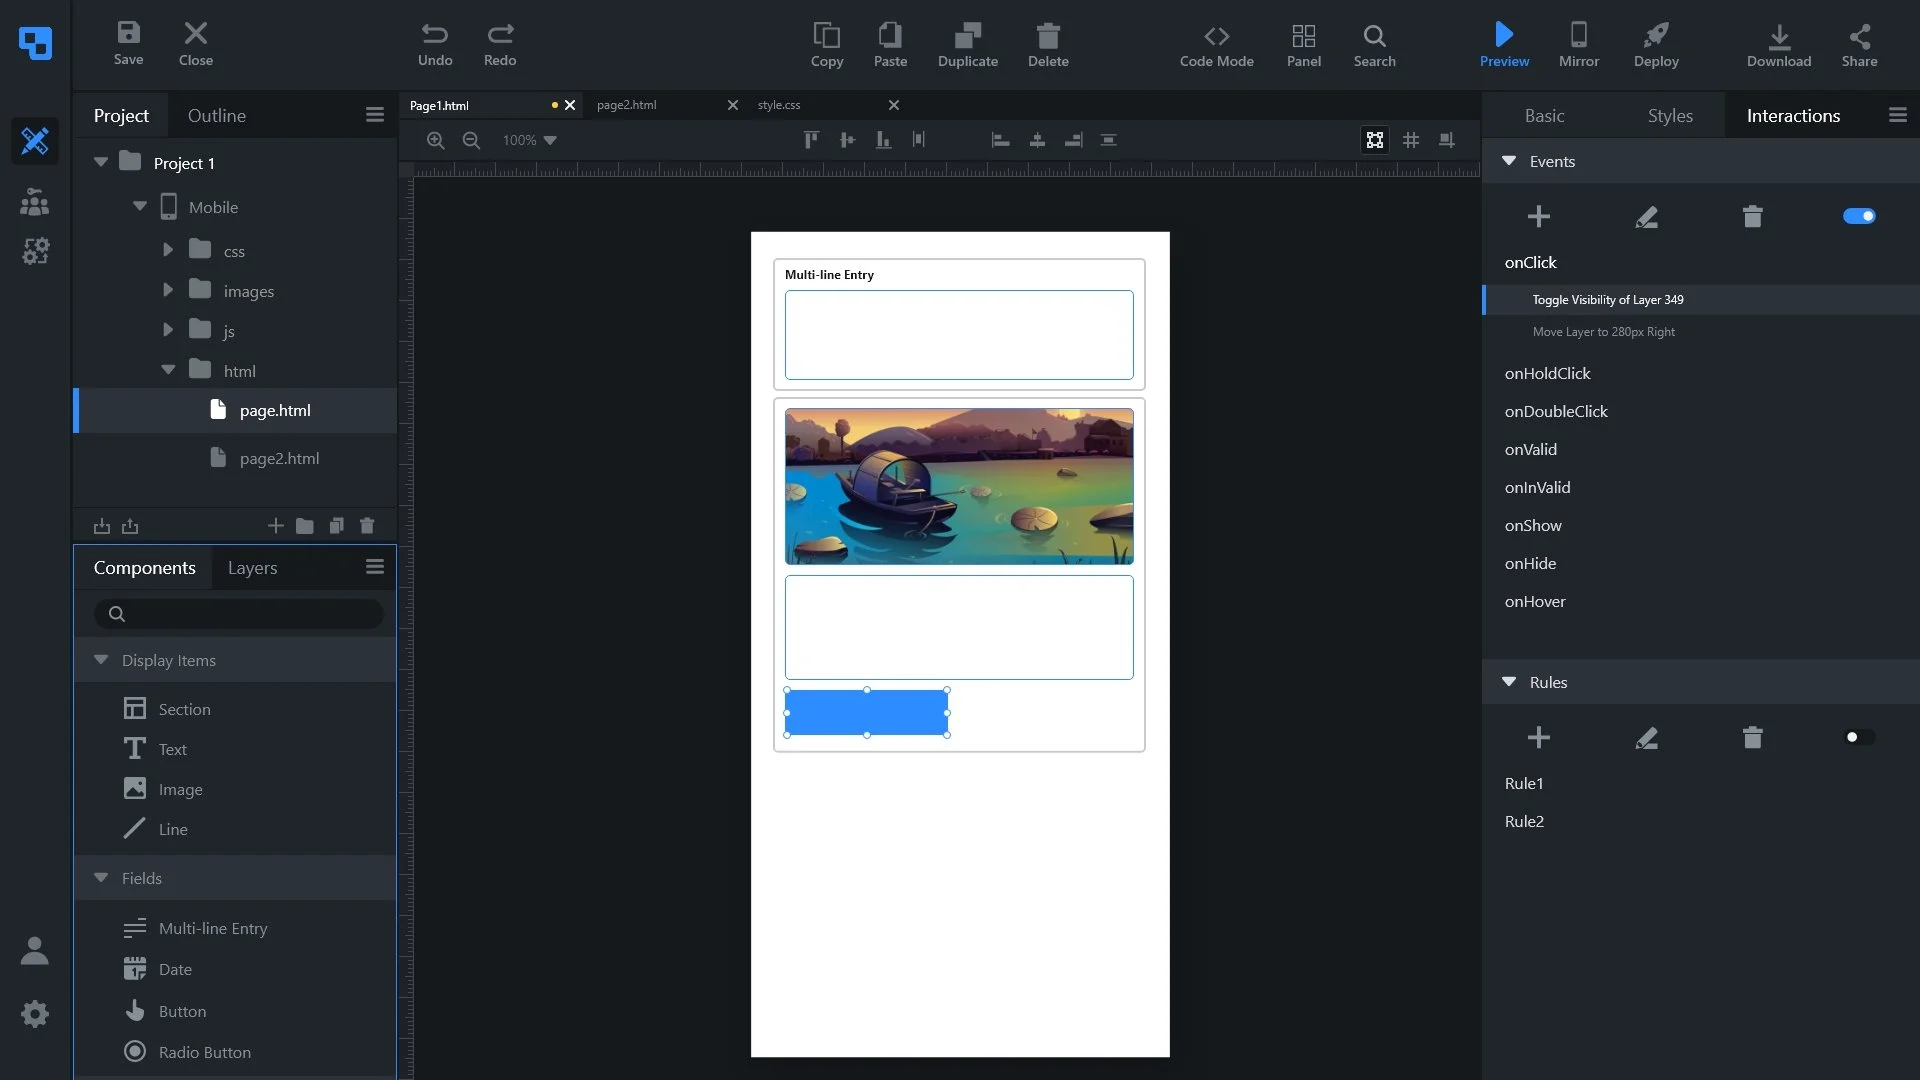
Task: Delete the selected rule with trash icon
Action: coord(1752,738)
